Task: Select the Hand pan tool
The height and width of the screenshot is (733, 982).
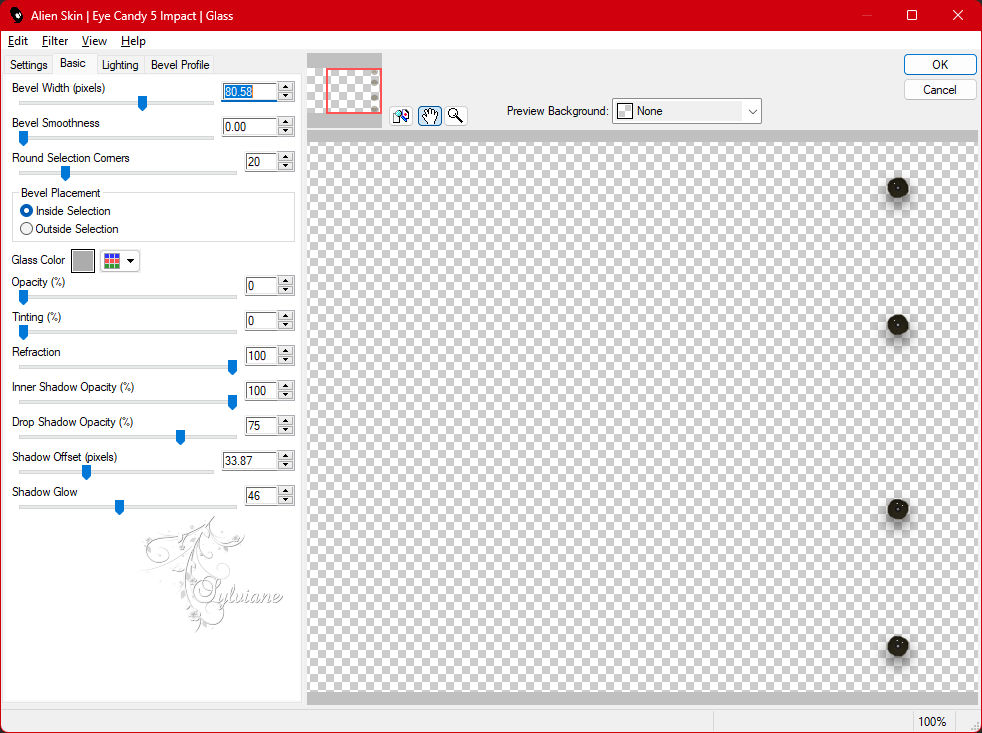Action: pyautogui.click(x=430, y=116)
